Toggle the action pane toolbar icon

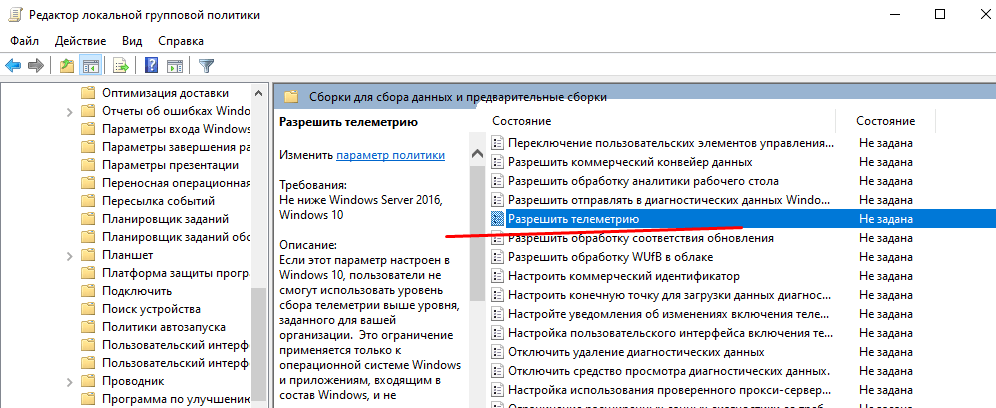(174, 66)
